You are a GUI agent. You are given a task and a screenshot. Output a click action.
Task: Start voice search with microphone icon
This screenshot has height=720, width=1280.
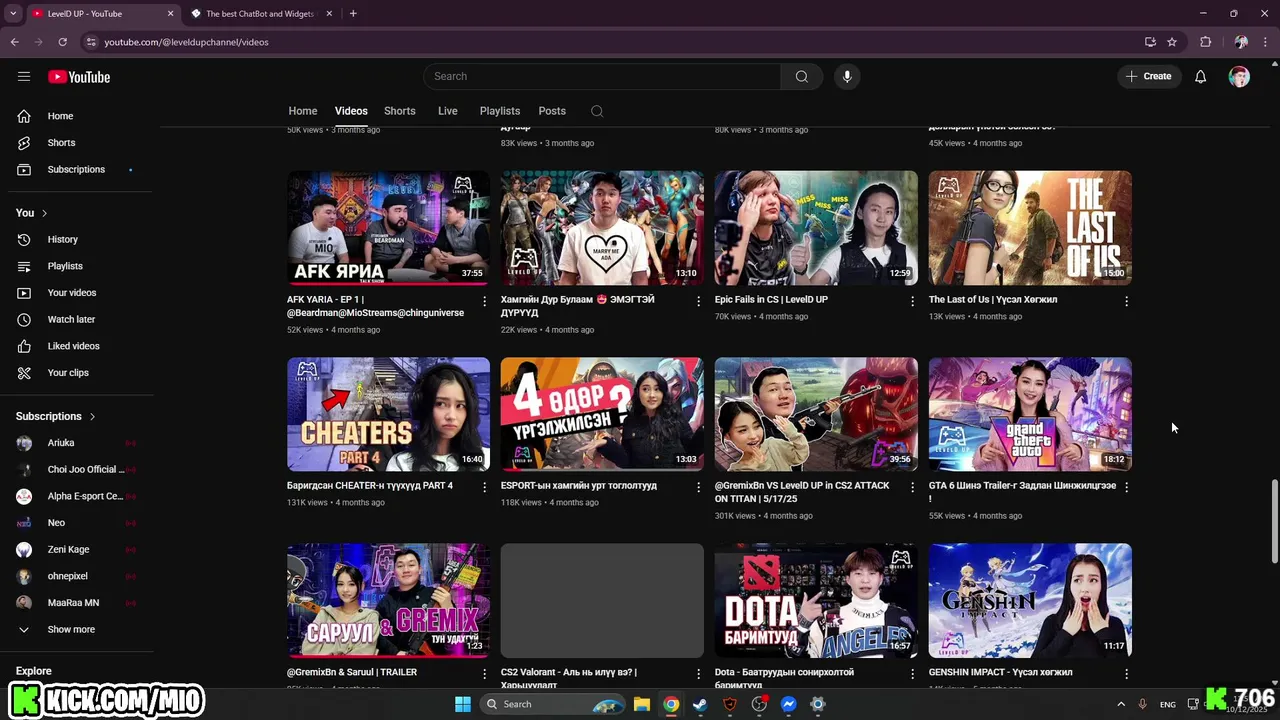point(847,76)
